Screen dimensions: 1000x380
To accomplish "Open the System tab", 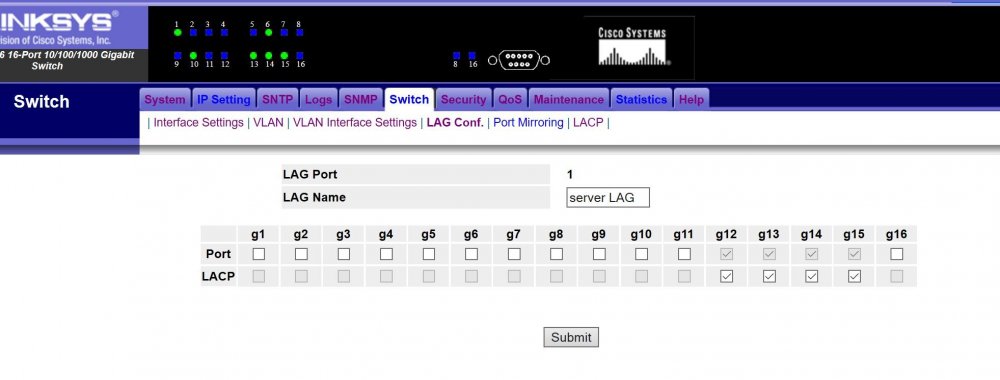I will (165, 99).
